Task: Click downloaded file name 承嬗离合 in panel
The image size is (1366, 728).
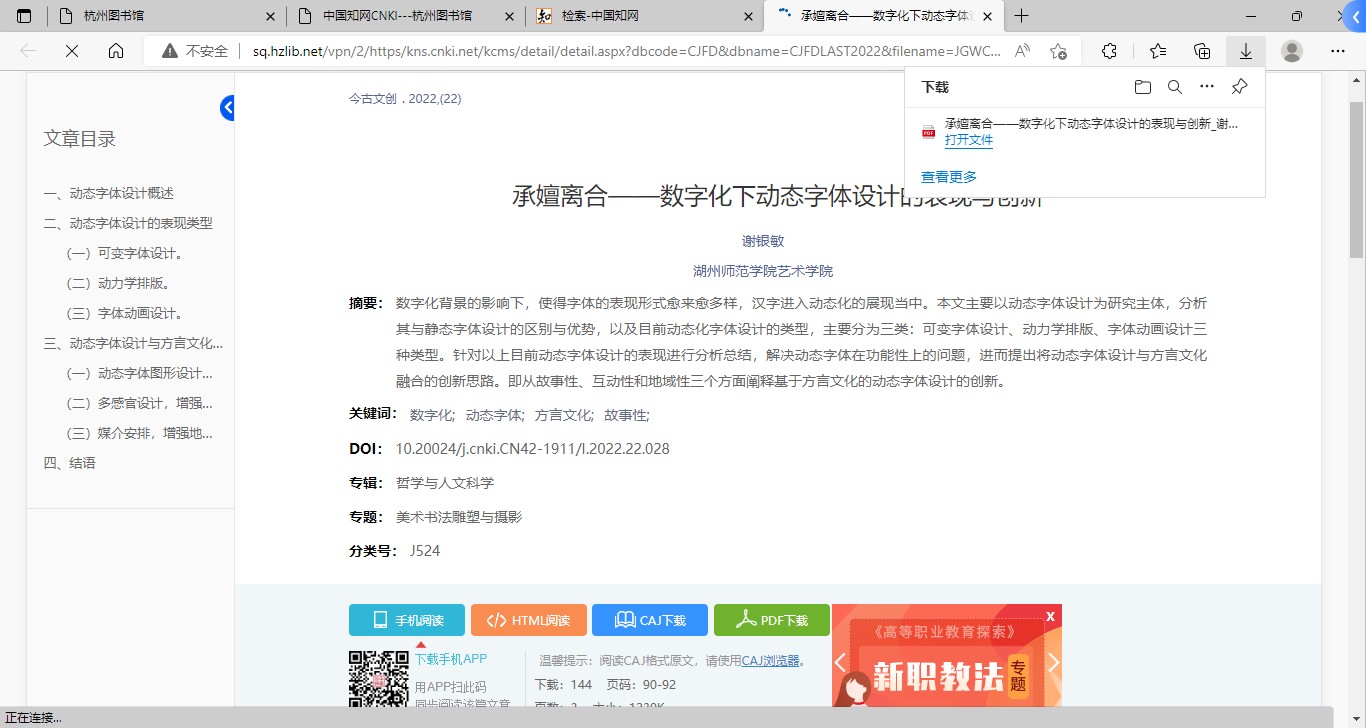Action: click(x=1092, y=124)
